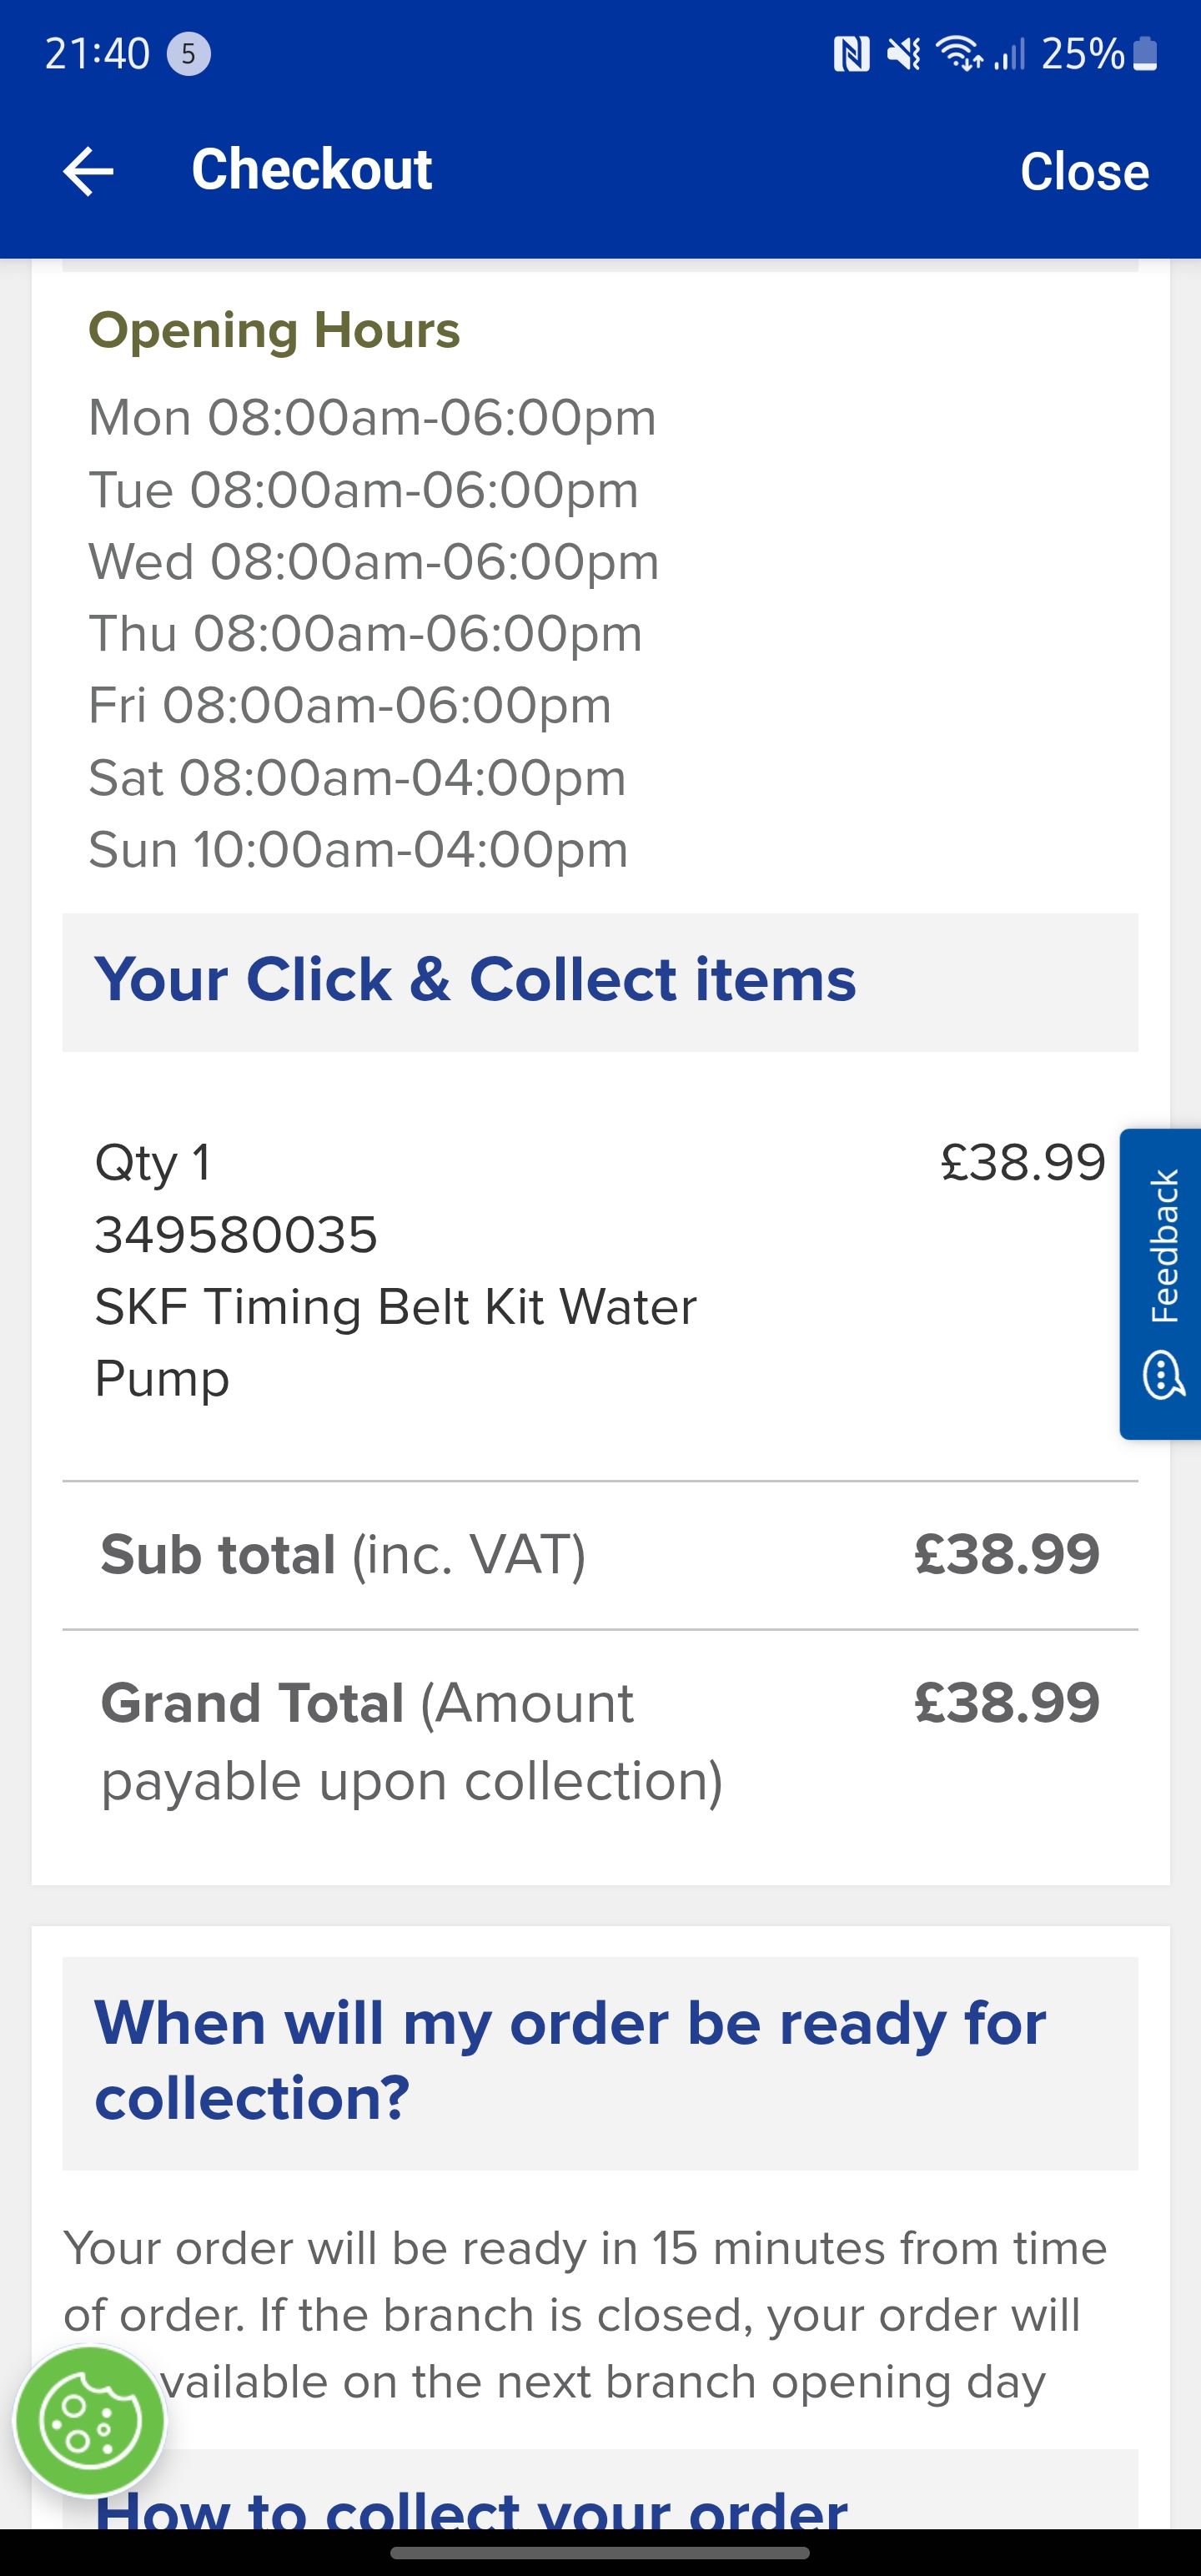The image size is (1201, 2576).
Task: Tap the Feedback speech bubble icon
Action: pyautogui.click(x=1163, y=1374)
